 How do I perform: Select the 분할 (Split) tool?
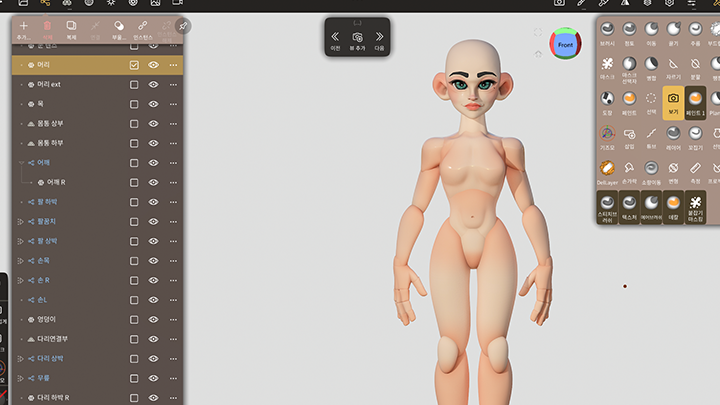(695, 68)
